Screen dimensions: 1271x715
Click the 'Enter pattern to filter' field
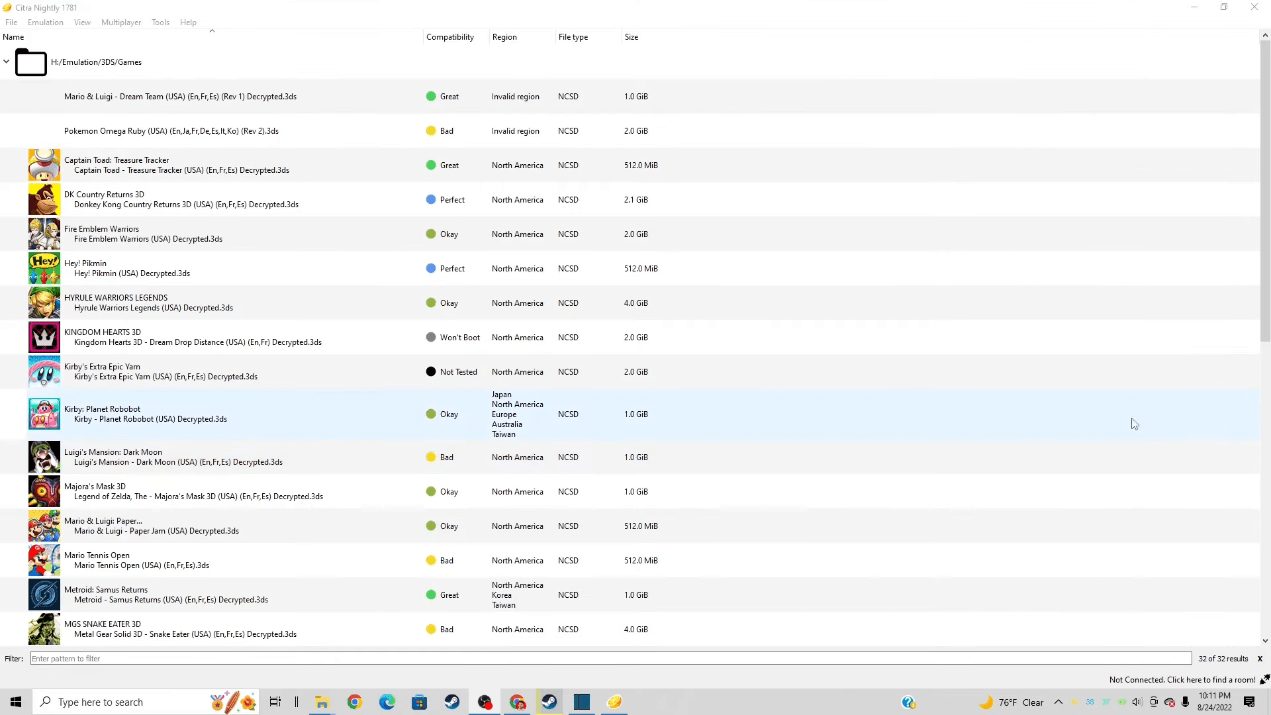coord(610,659)
